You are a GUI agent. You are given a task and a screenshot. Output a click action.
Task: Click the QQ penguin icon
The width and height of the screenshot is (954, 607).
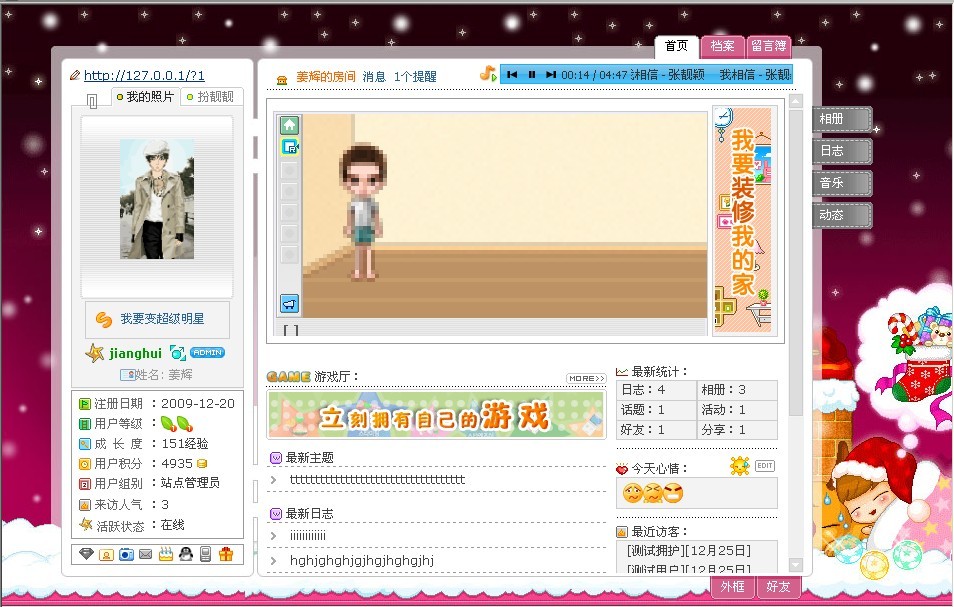[x=185, y=554]
